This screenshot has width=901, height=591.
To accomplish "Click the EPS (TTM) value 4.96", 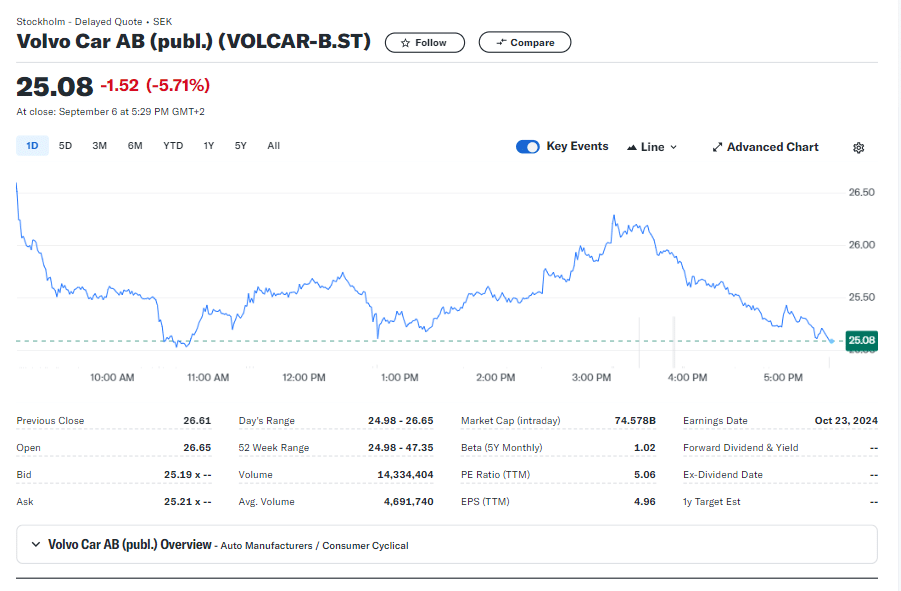I will (x=645, y=501).
